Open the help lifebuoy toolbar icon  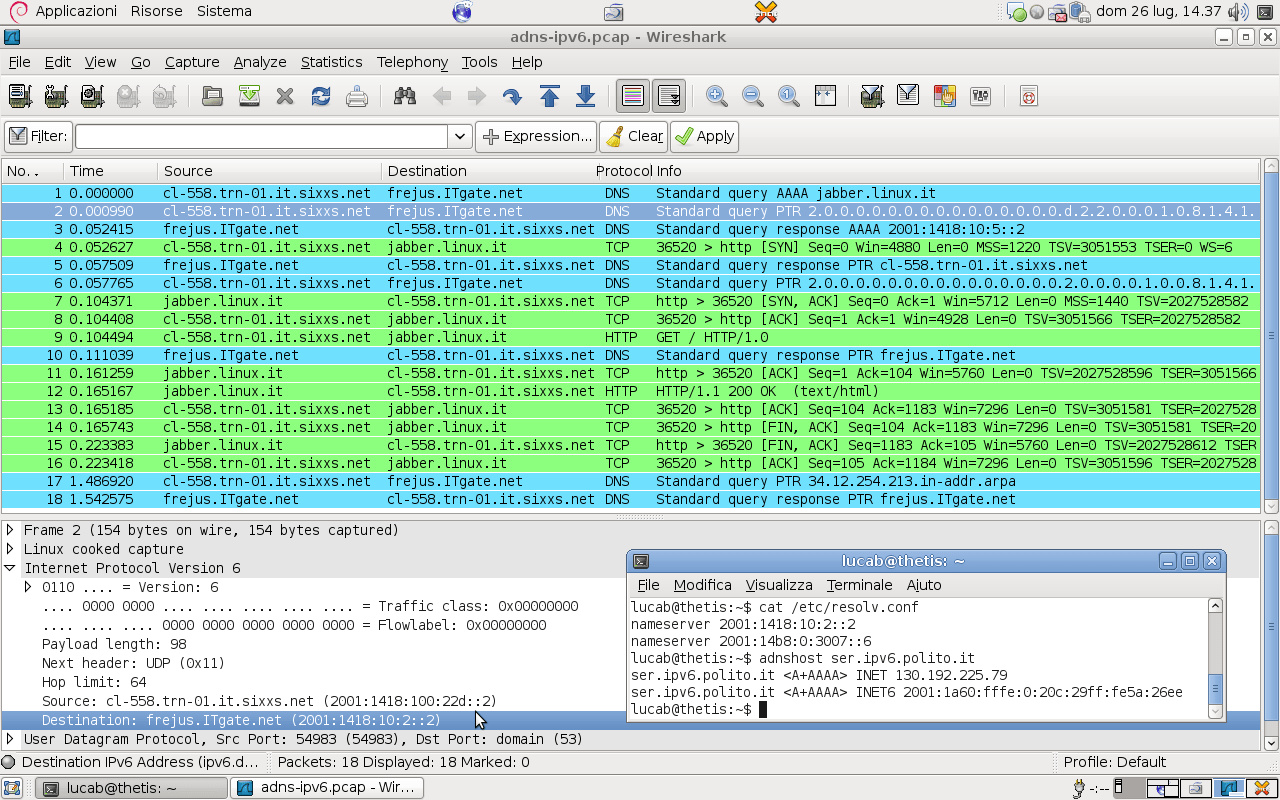1028,96
